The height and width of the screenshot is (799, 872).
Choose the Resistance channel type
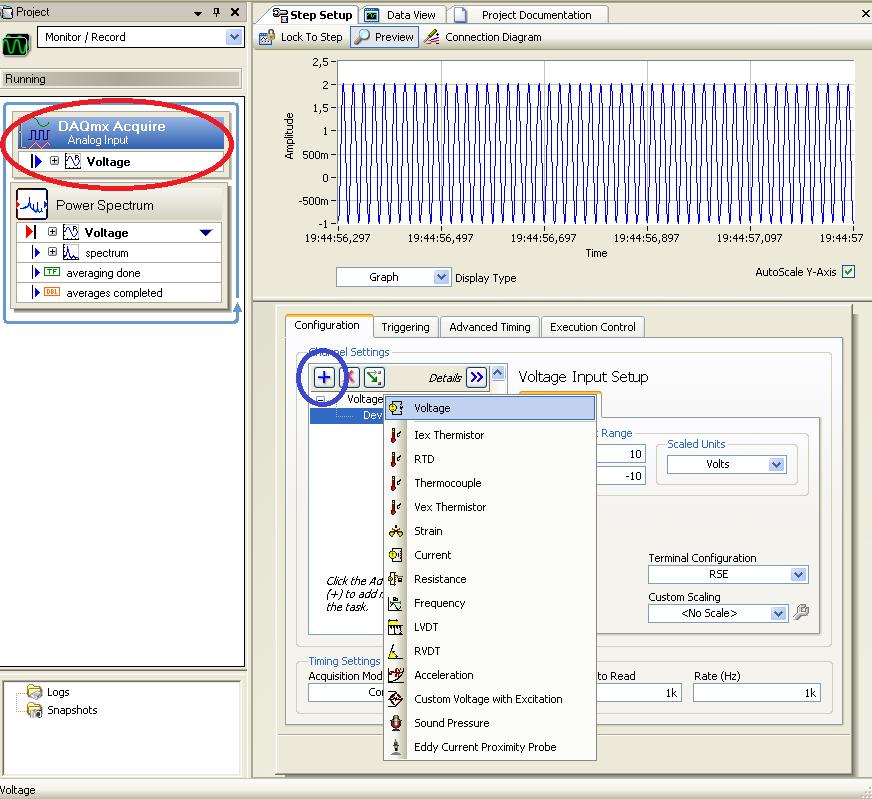tap(490, 579)
